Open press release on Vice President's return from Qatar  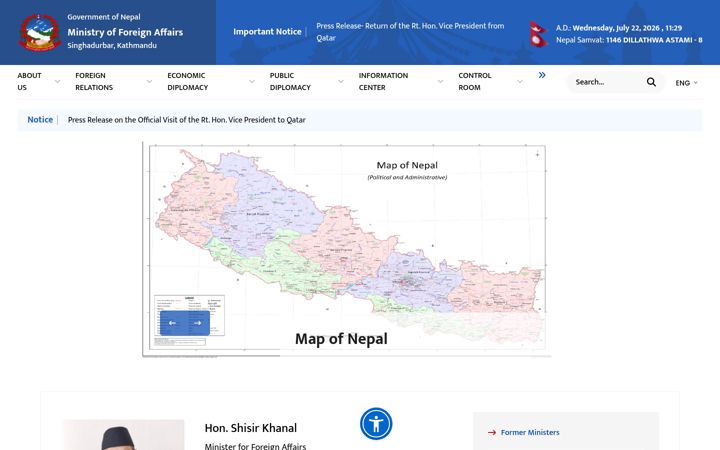tap(410, 32)
